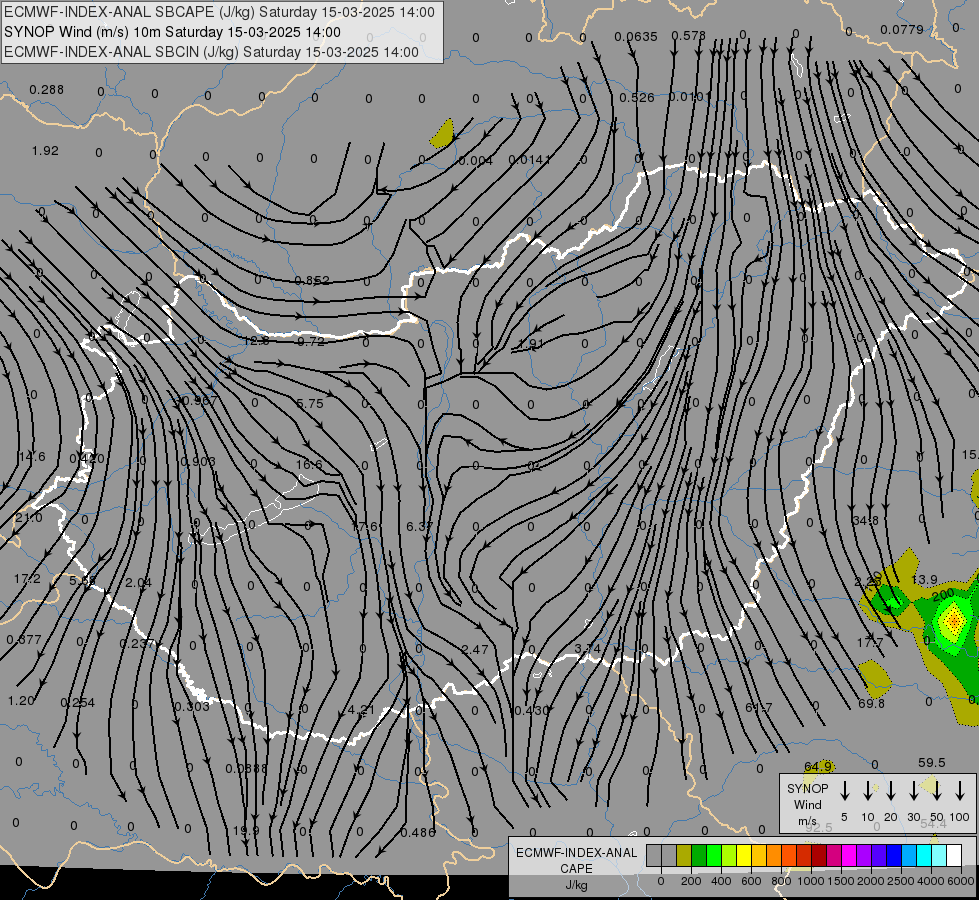This screenshot has height=900, width=979.
Task: Select the pure yellow CAPE legend swatch
Action: click(x=744, y=856)
